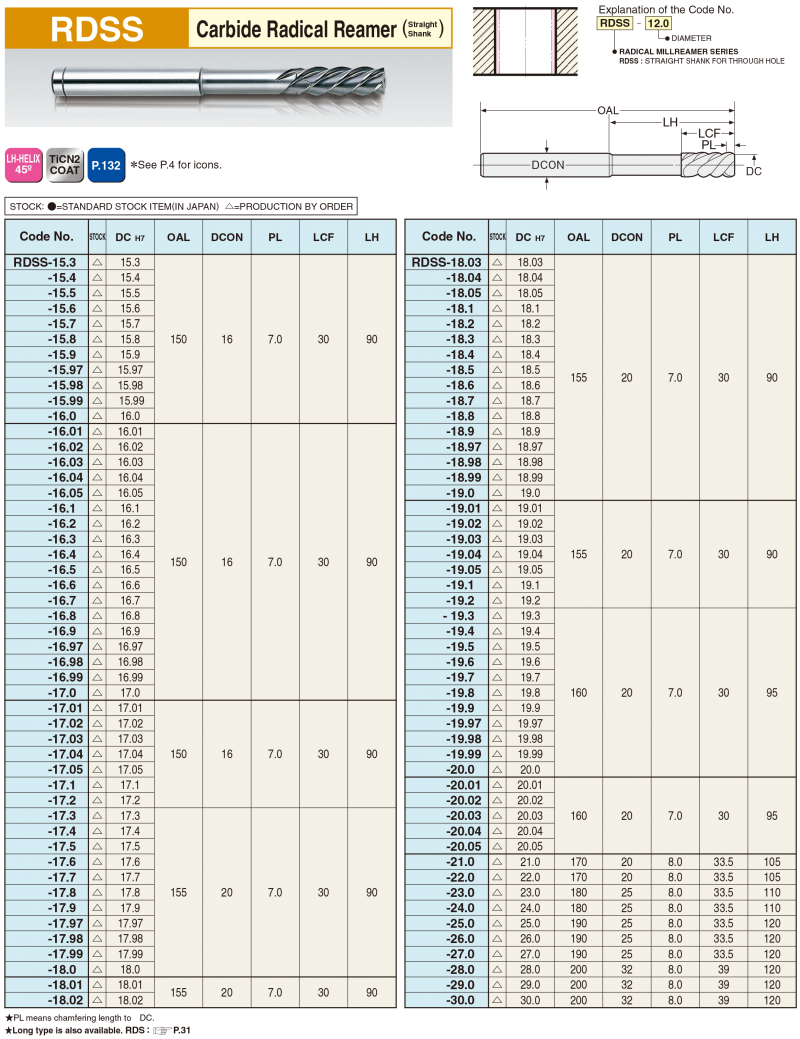
Task: Click the DCON value 32 in the -29.0 row
Action: point(627,985)
